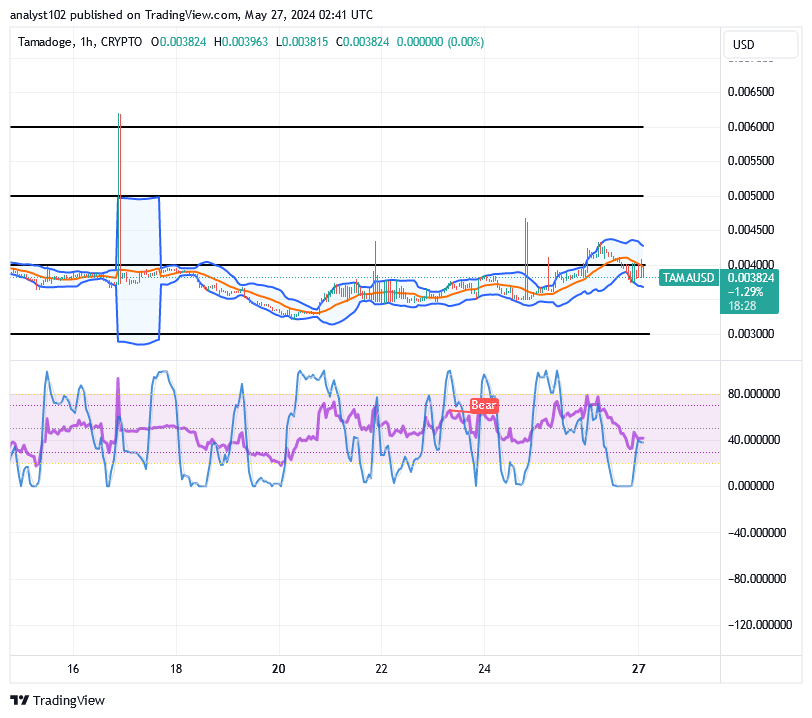Click the 0.006500 price scale label
The width and height of the screenshot is (812, 718).
pos(751,91)
